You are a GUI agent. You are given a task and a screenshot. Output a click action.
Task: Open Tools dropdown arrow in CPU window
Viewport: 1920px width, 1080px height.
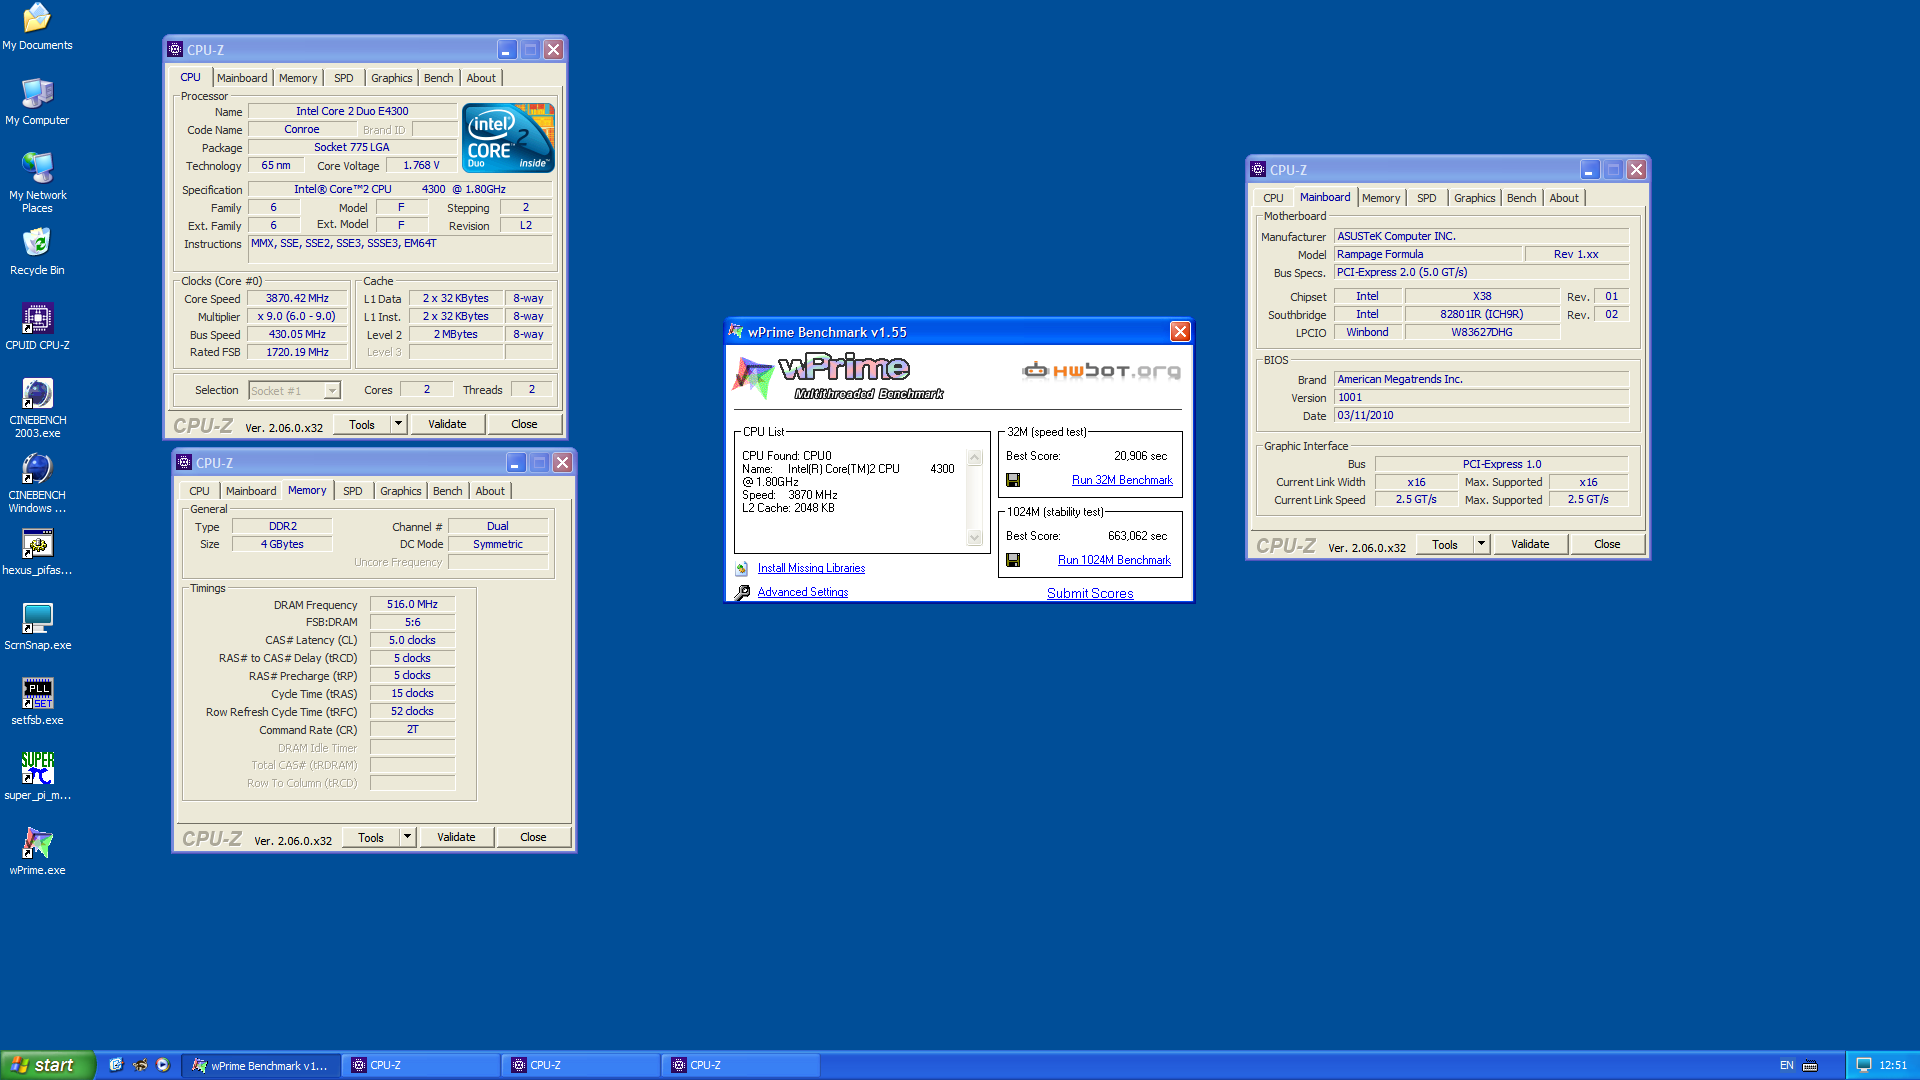click(x=398, y=424)
